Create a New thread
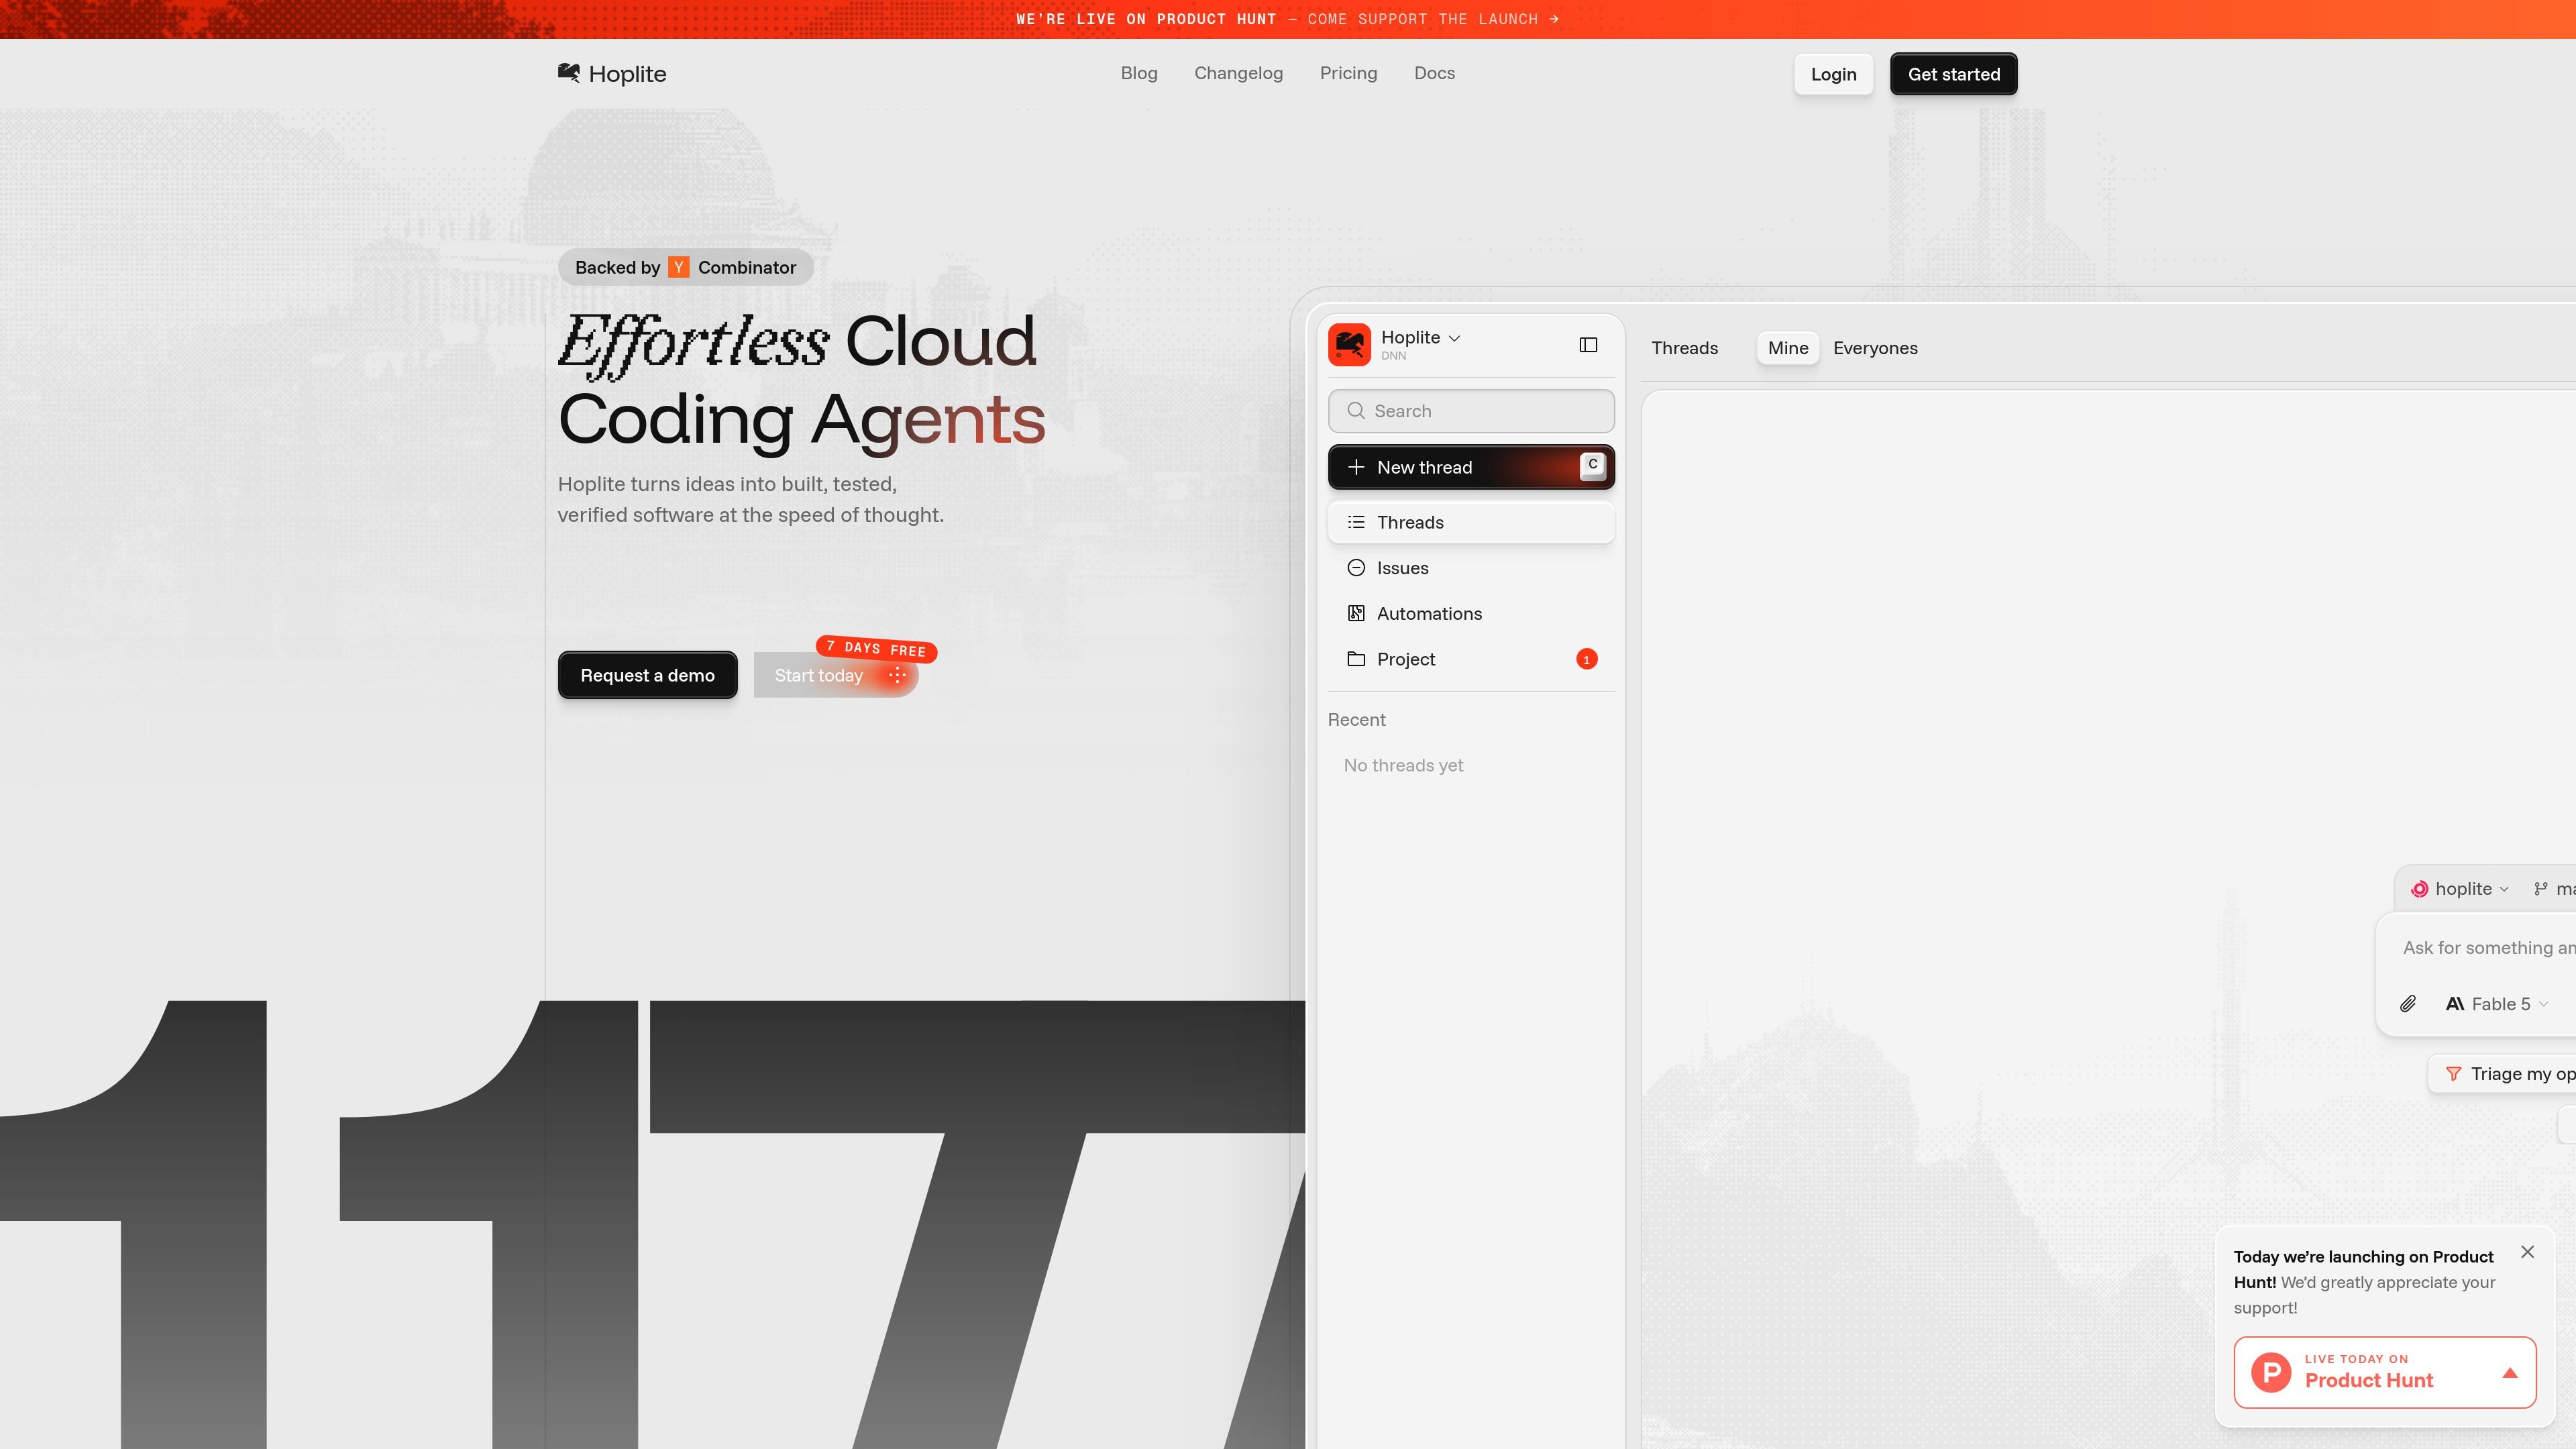The height and width of the screenshot is (1449, 2576). coord(1471,467)
